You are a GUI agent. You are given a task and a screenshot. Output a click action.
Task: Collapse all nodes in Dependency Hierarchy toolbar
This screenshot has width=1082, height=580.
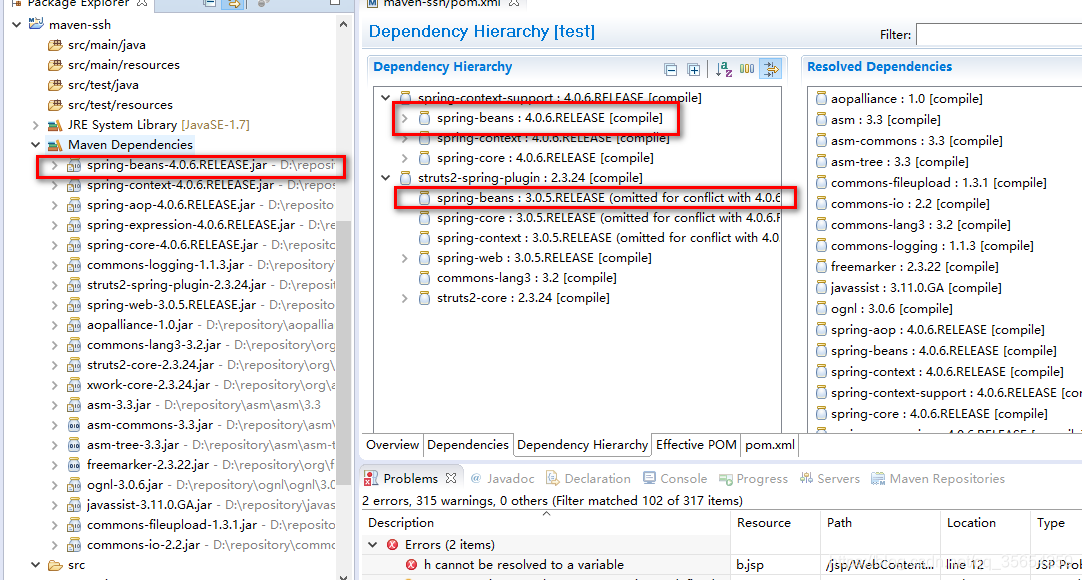[x=670, y=70]
